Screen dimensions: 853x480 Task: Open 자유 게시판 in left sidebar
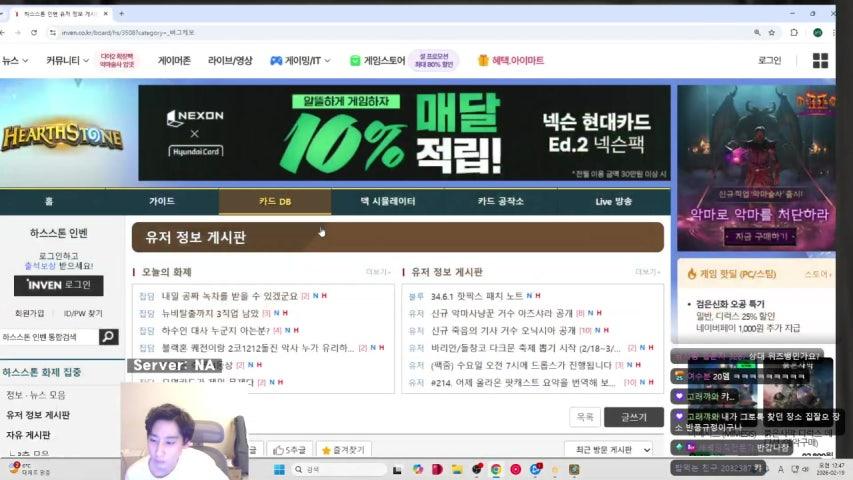click(x=28, y=435)
